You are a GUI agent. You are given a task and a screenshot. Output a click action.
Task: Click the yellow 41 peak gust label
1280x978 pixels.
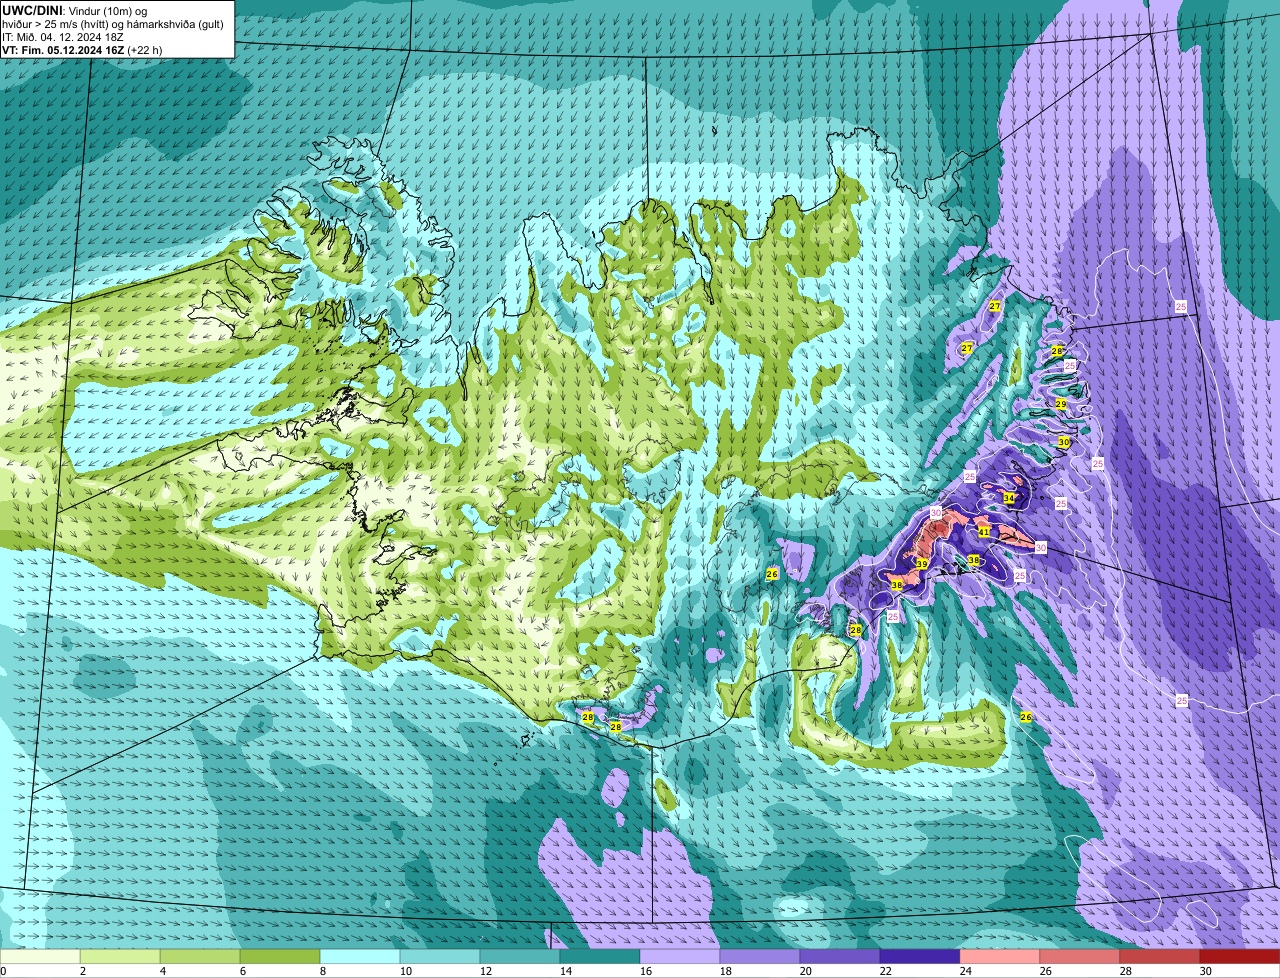tap(984, 532)
